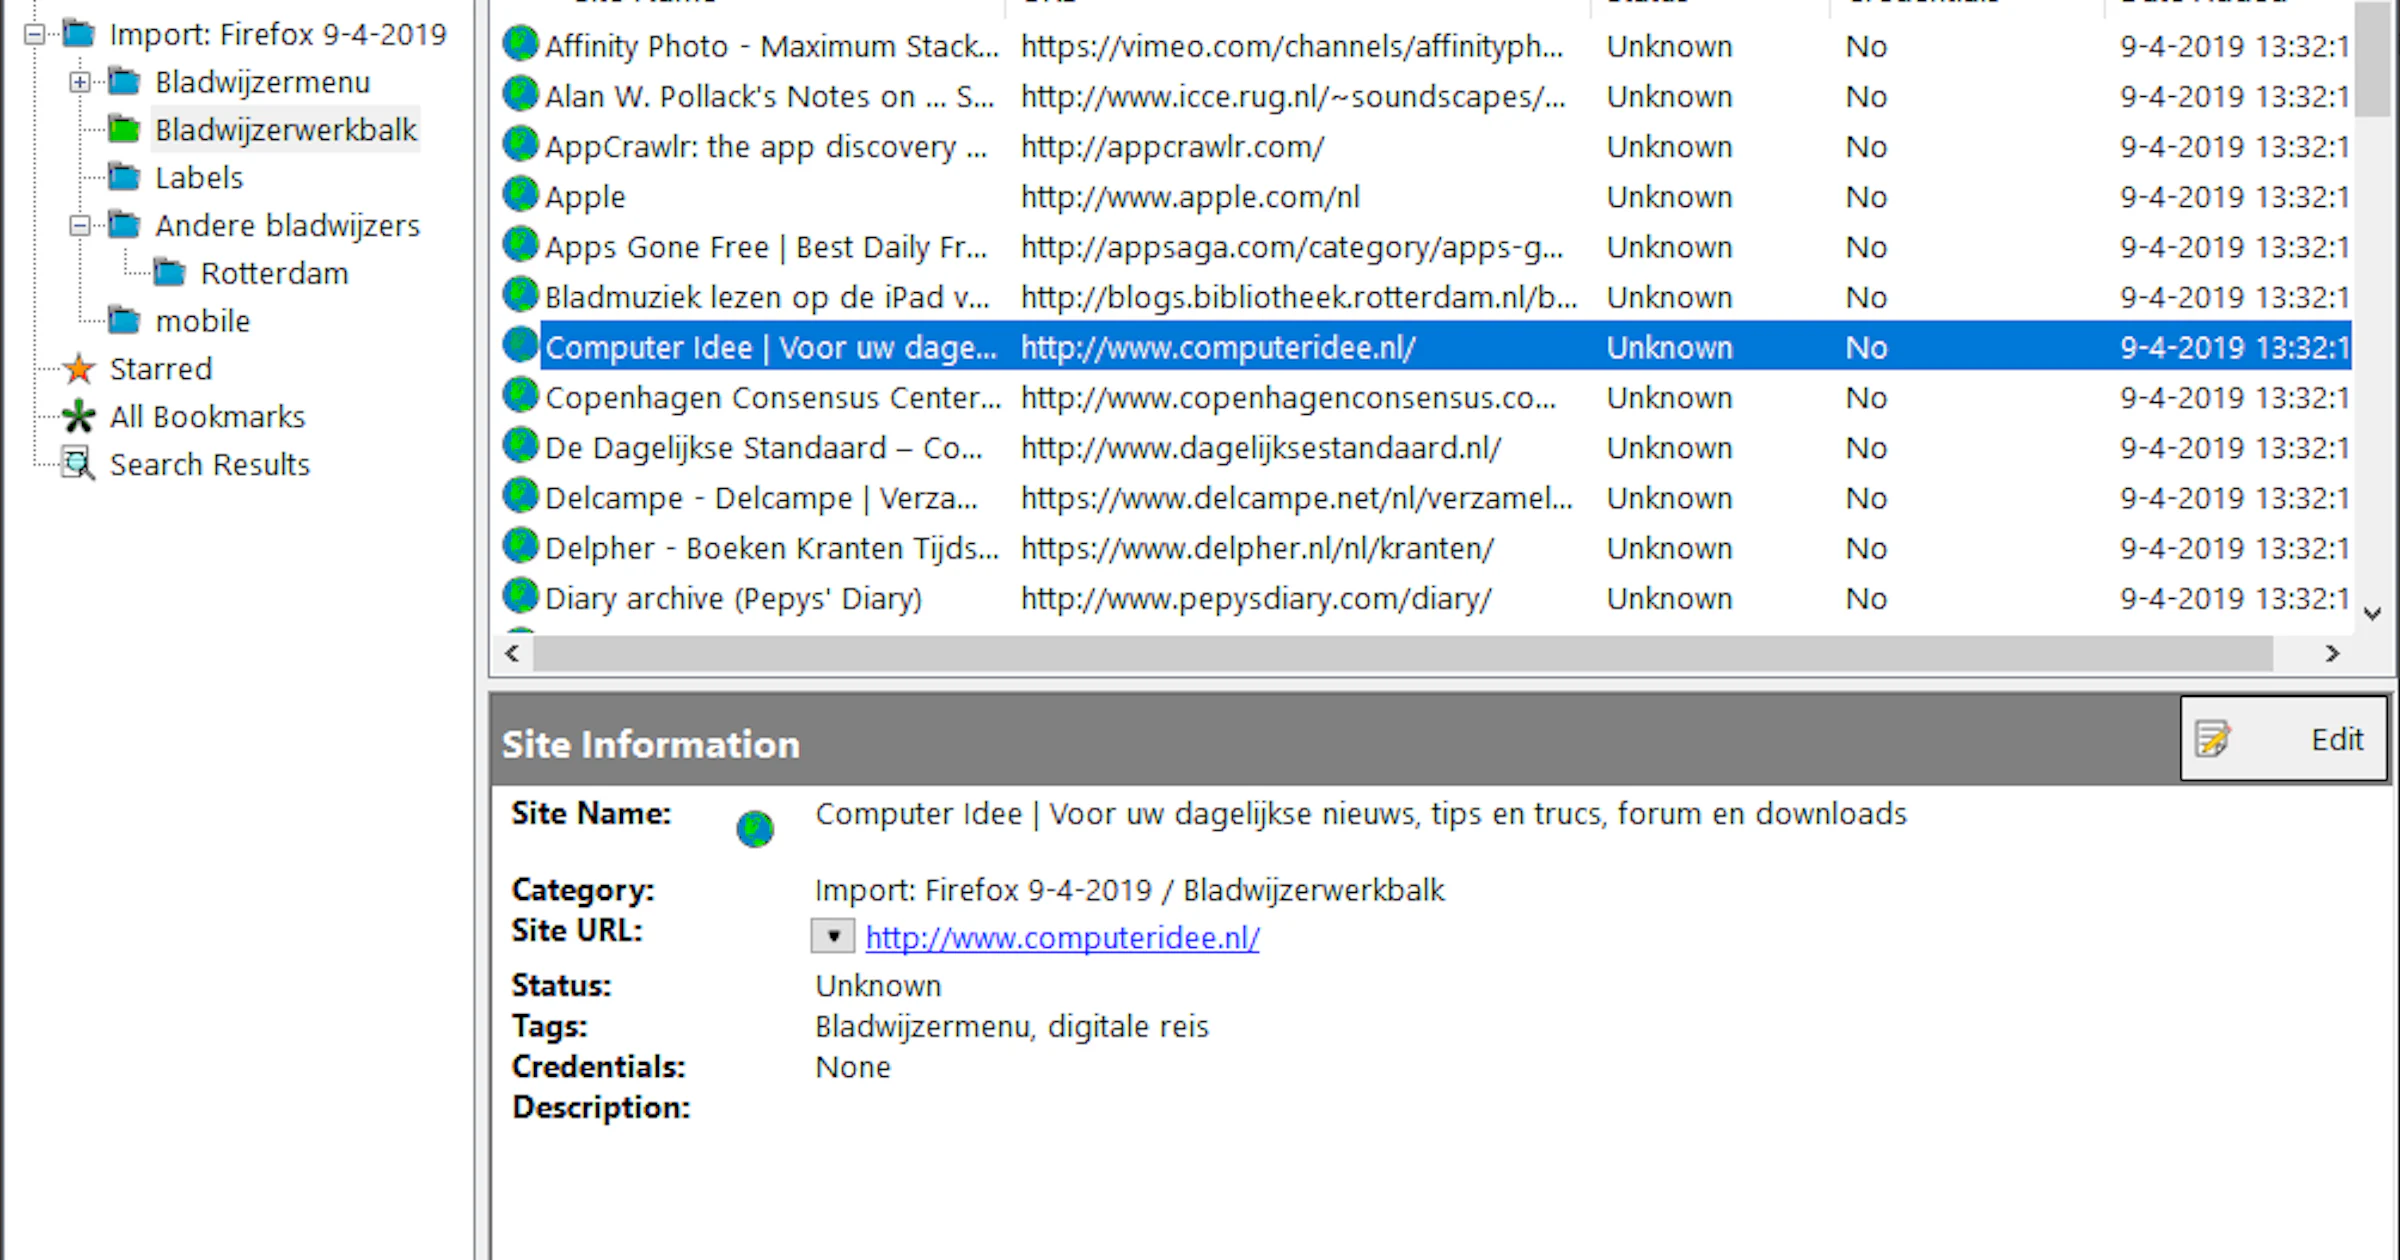Click the Andere bladwijzers folder icon
Screen dimensions: 2400x1260
[124, 225]
